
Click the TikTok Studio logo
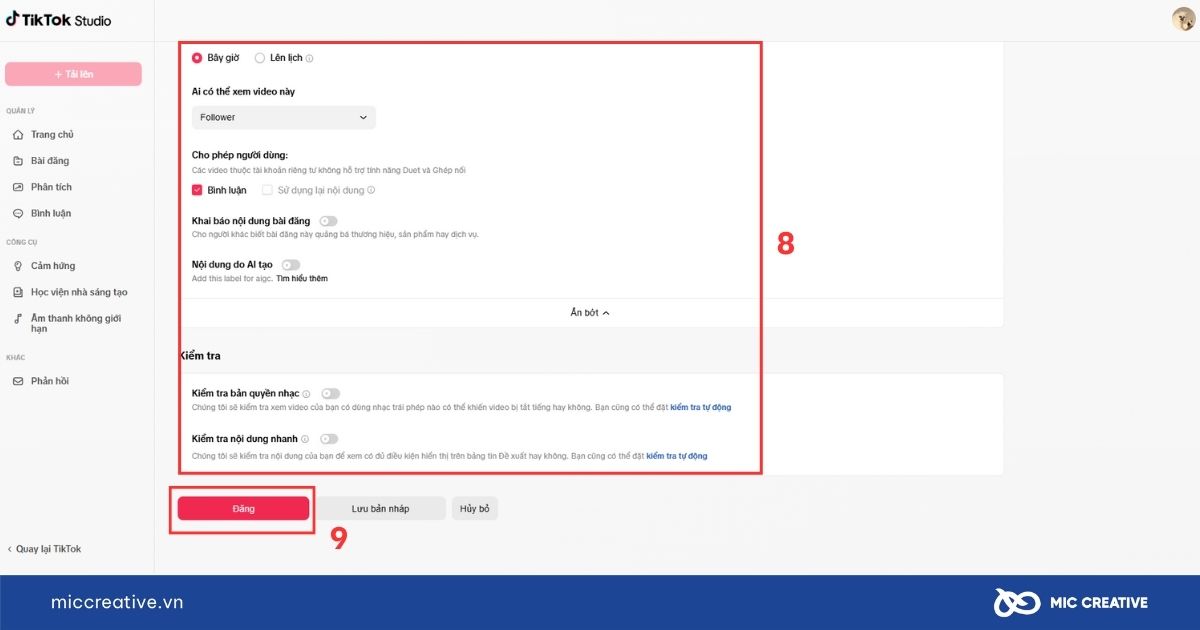(59, 20)
